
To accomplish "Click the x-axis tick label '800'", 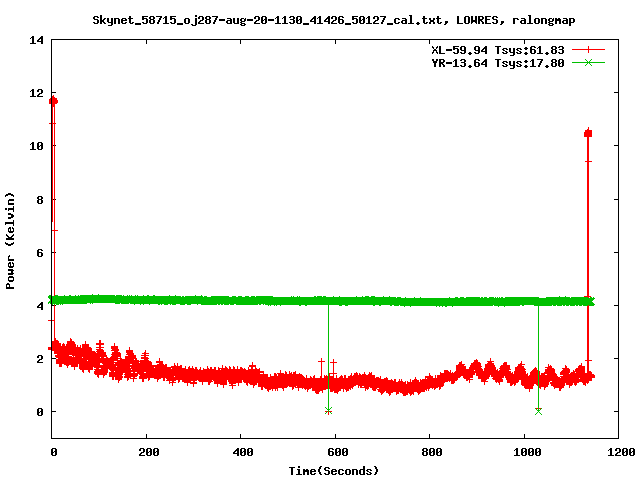I will pyautogui.click(x=432, y=452).
